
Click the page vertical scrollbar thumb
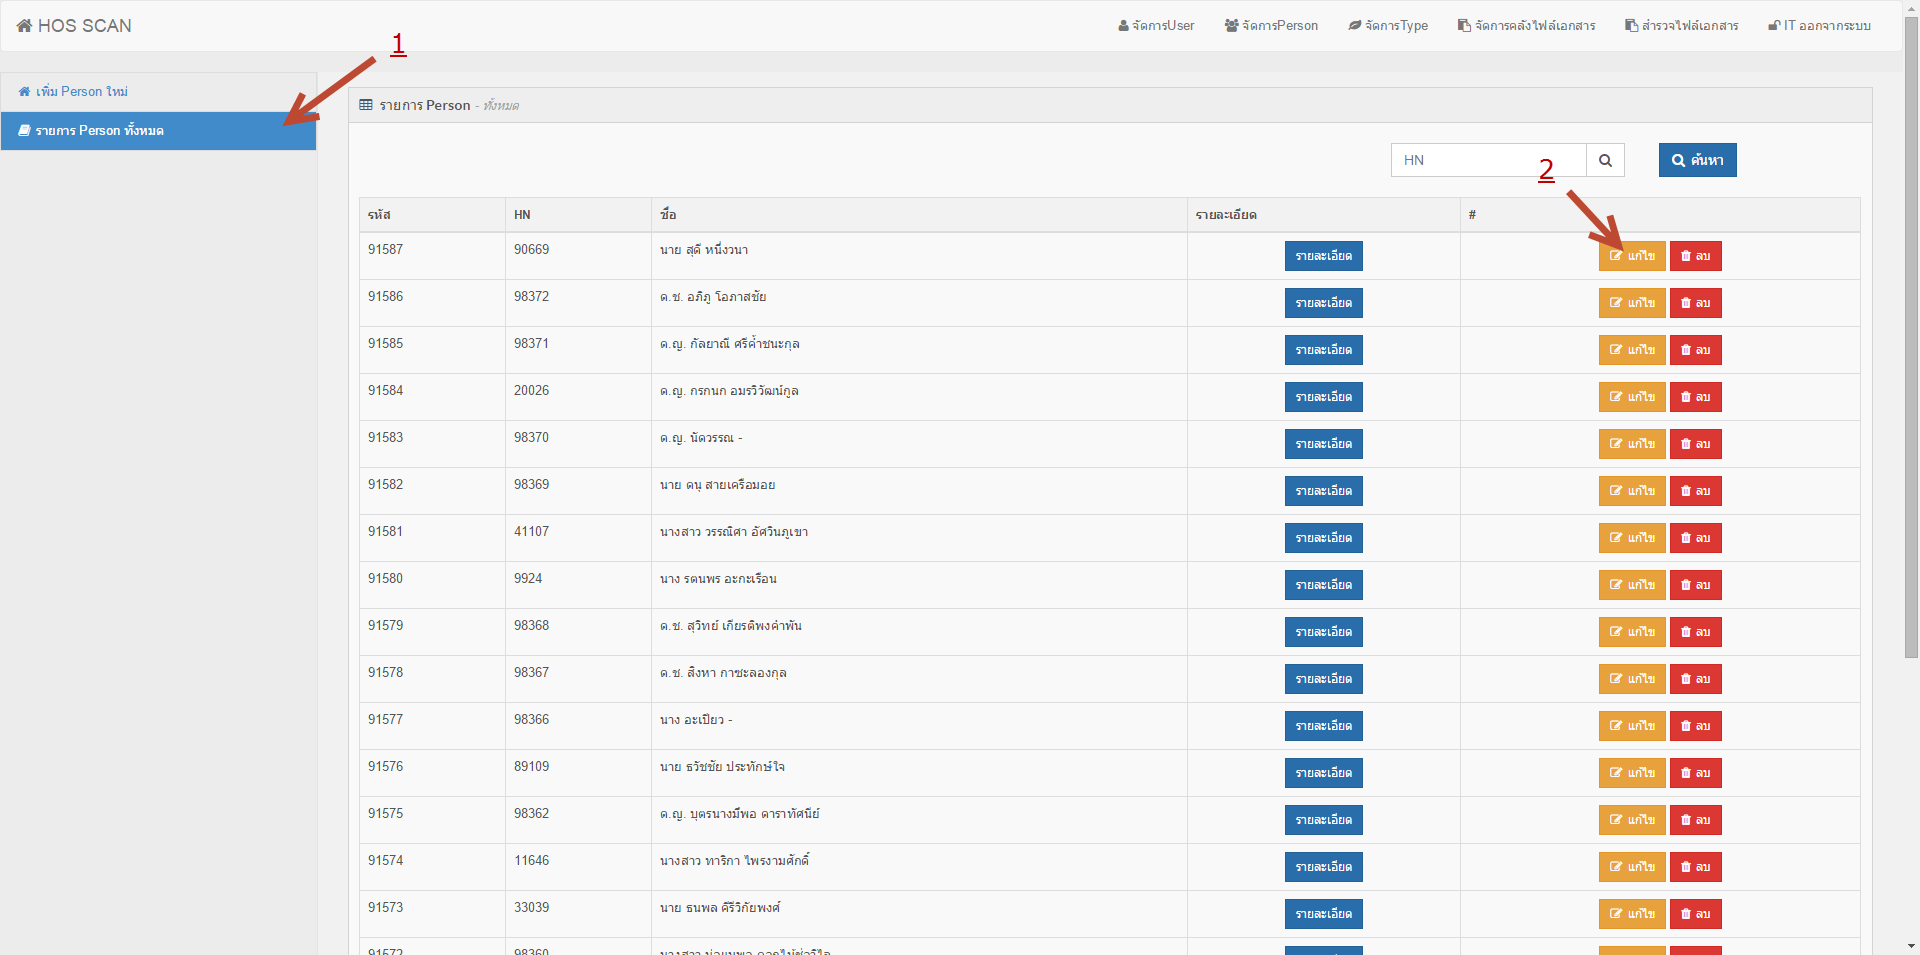[1911, 340]
